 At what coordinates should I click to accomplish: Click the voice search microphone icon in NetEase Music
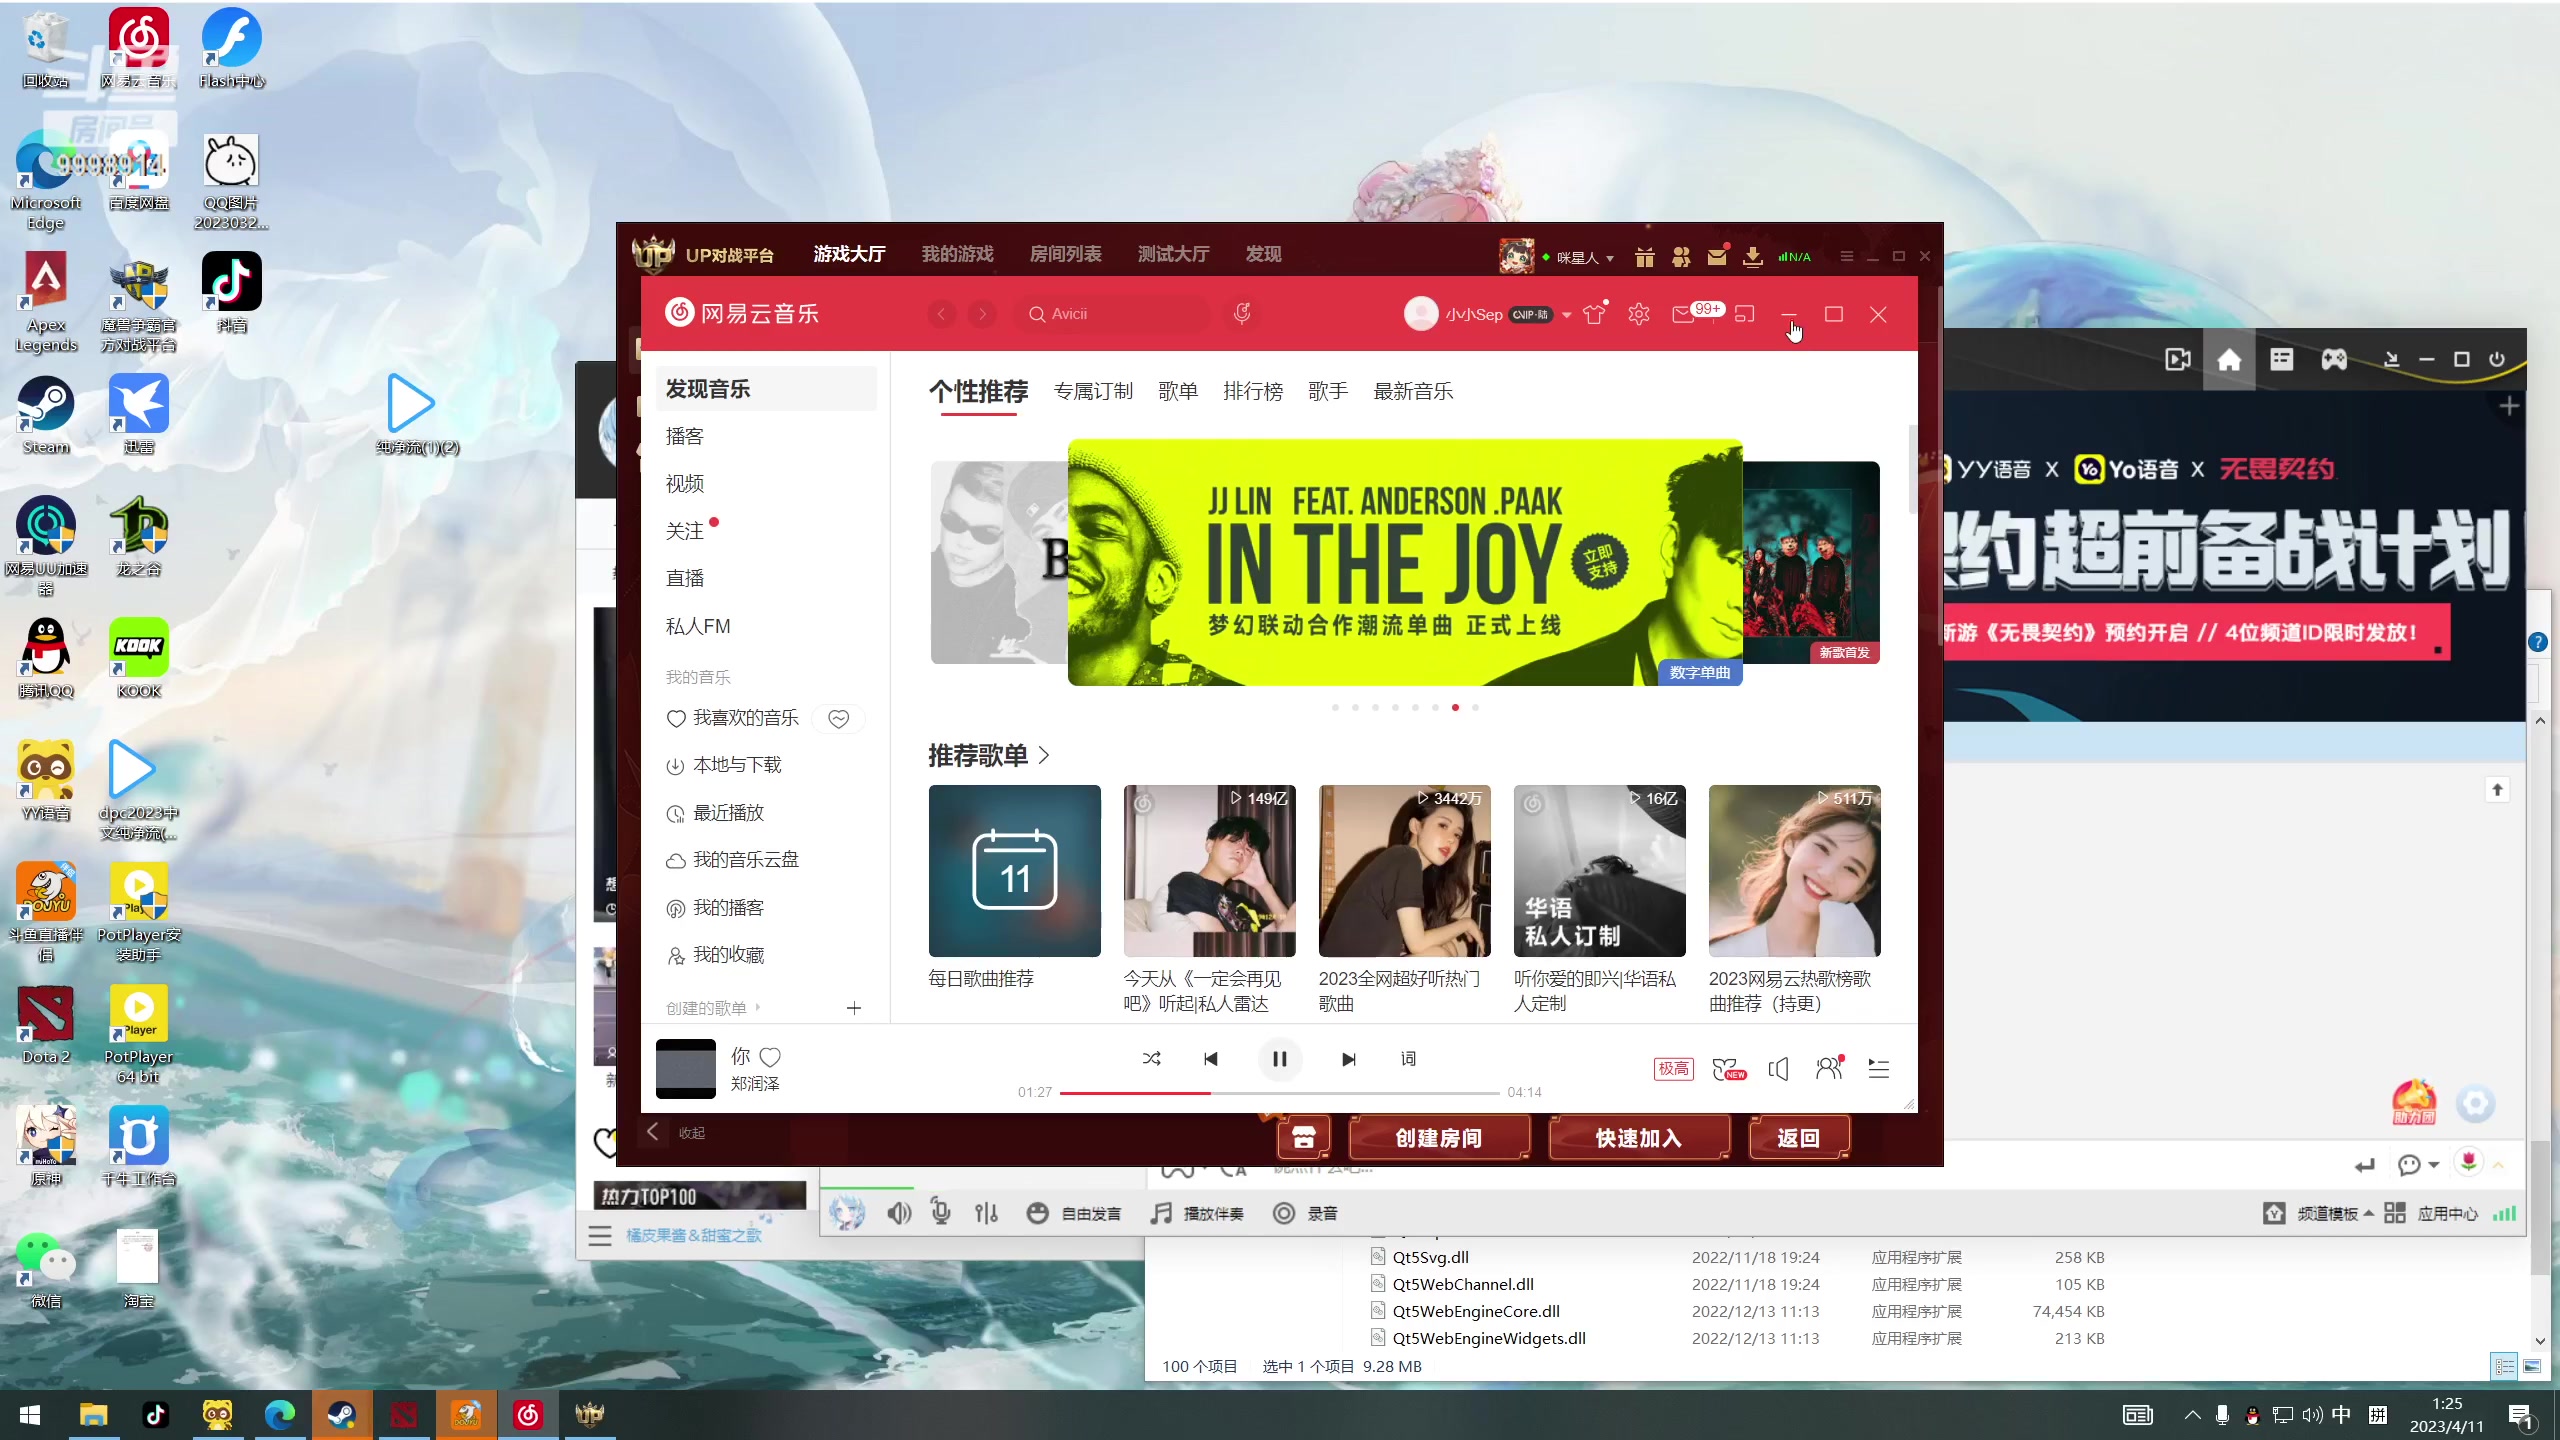(x=1242, y=314)
